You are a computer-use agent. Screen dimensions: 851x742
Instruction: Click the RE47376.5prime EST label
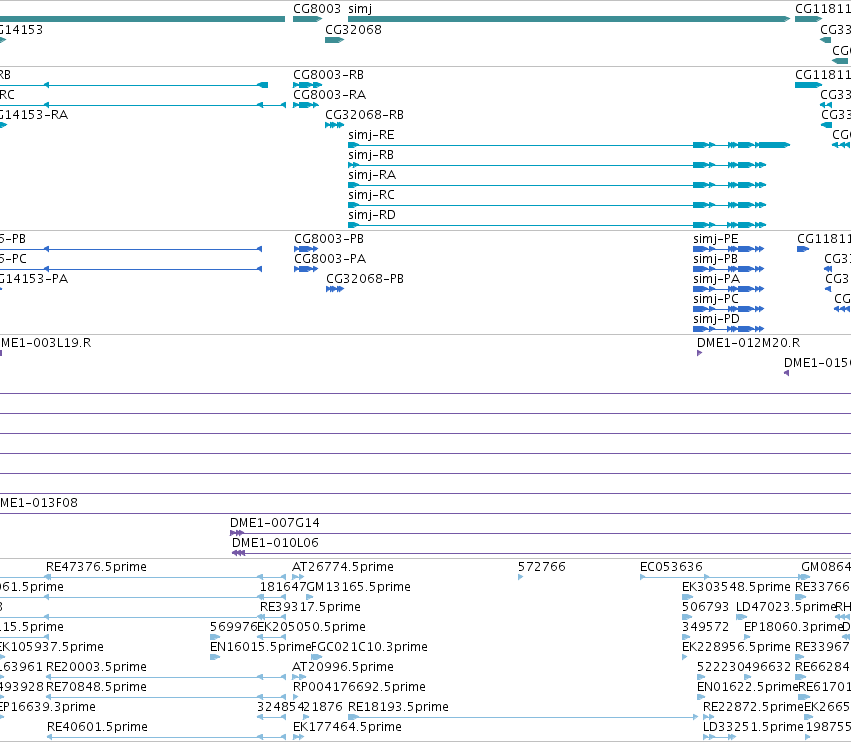click(96, 567)
